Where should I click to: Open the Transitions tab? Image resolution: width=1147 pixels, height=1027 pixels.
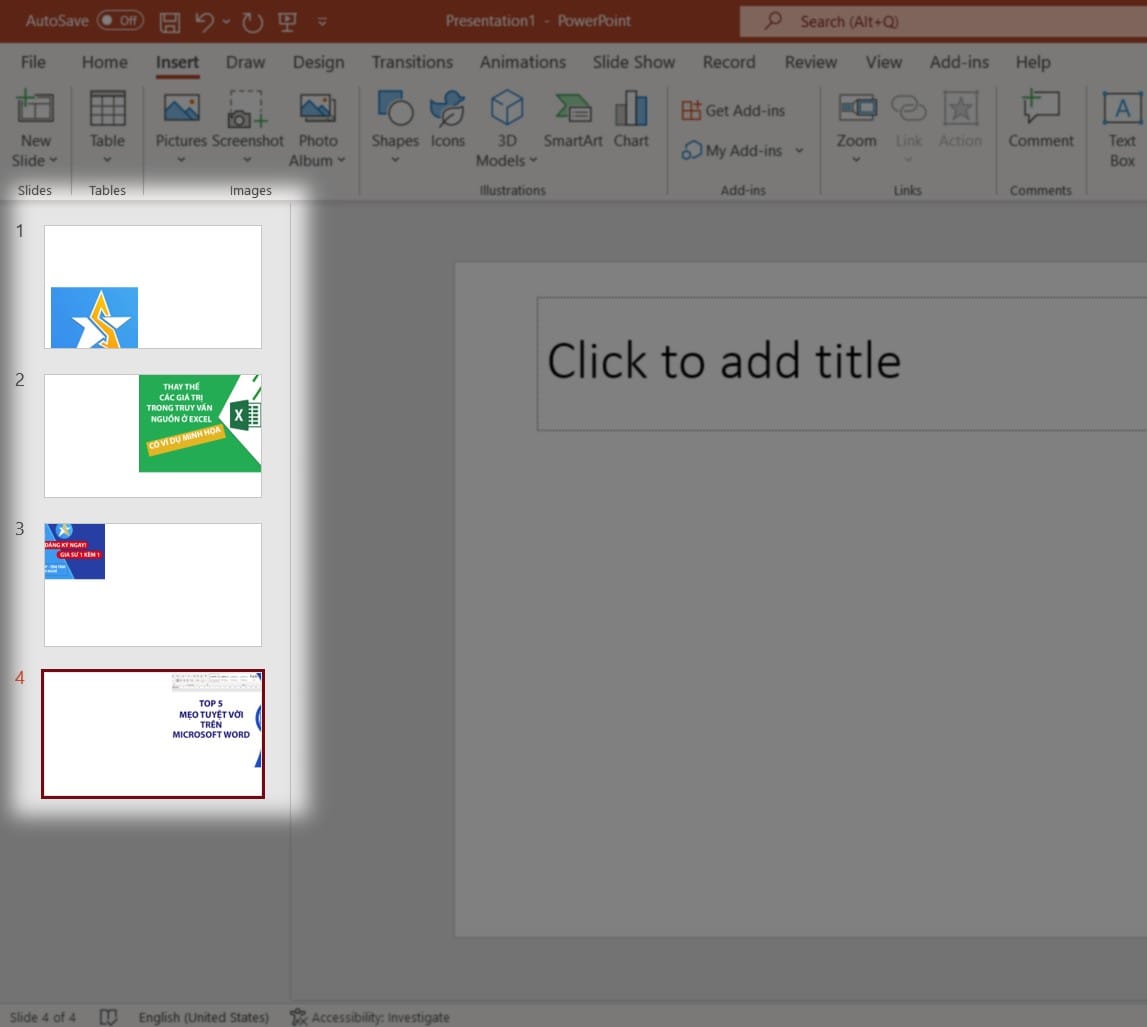(412, 62)
